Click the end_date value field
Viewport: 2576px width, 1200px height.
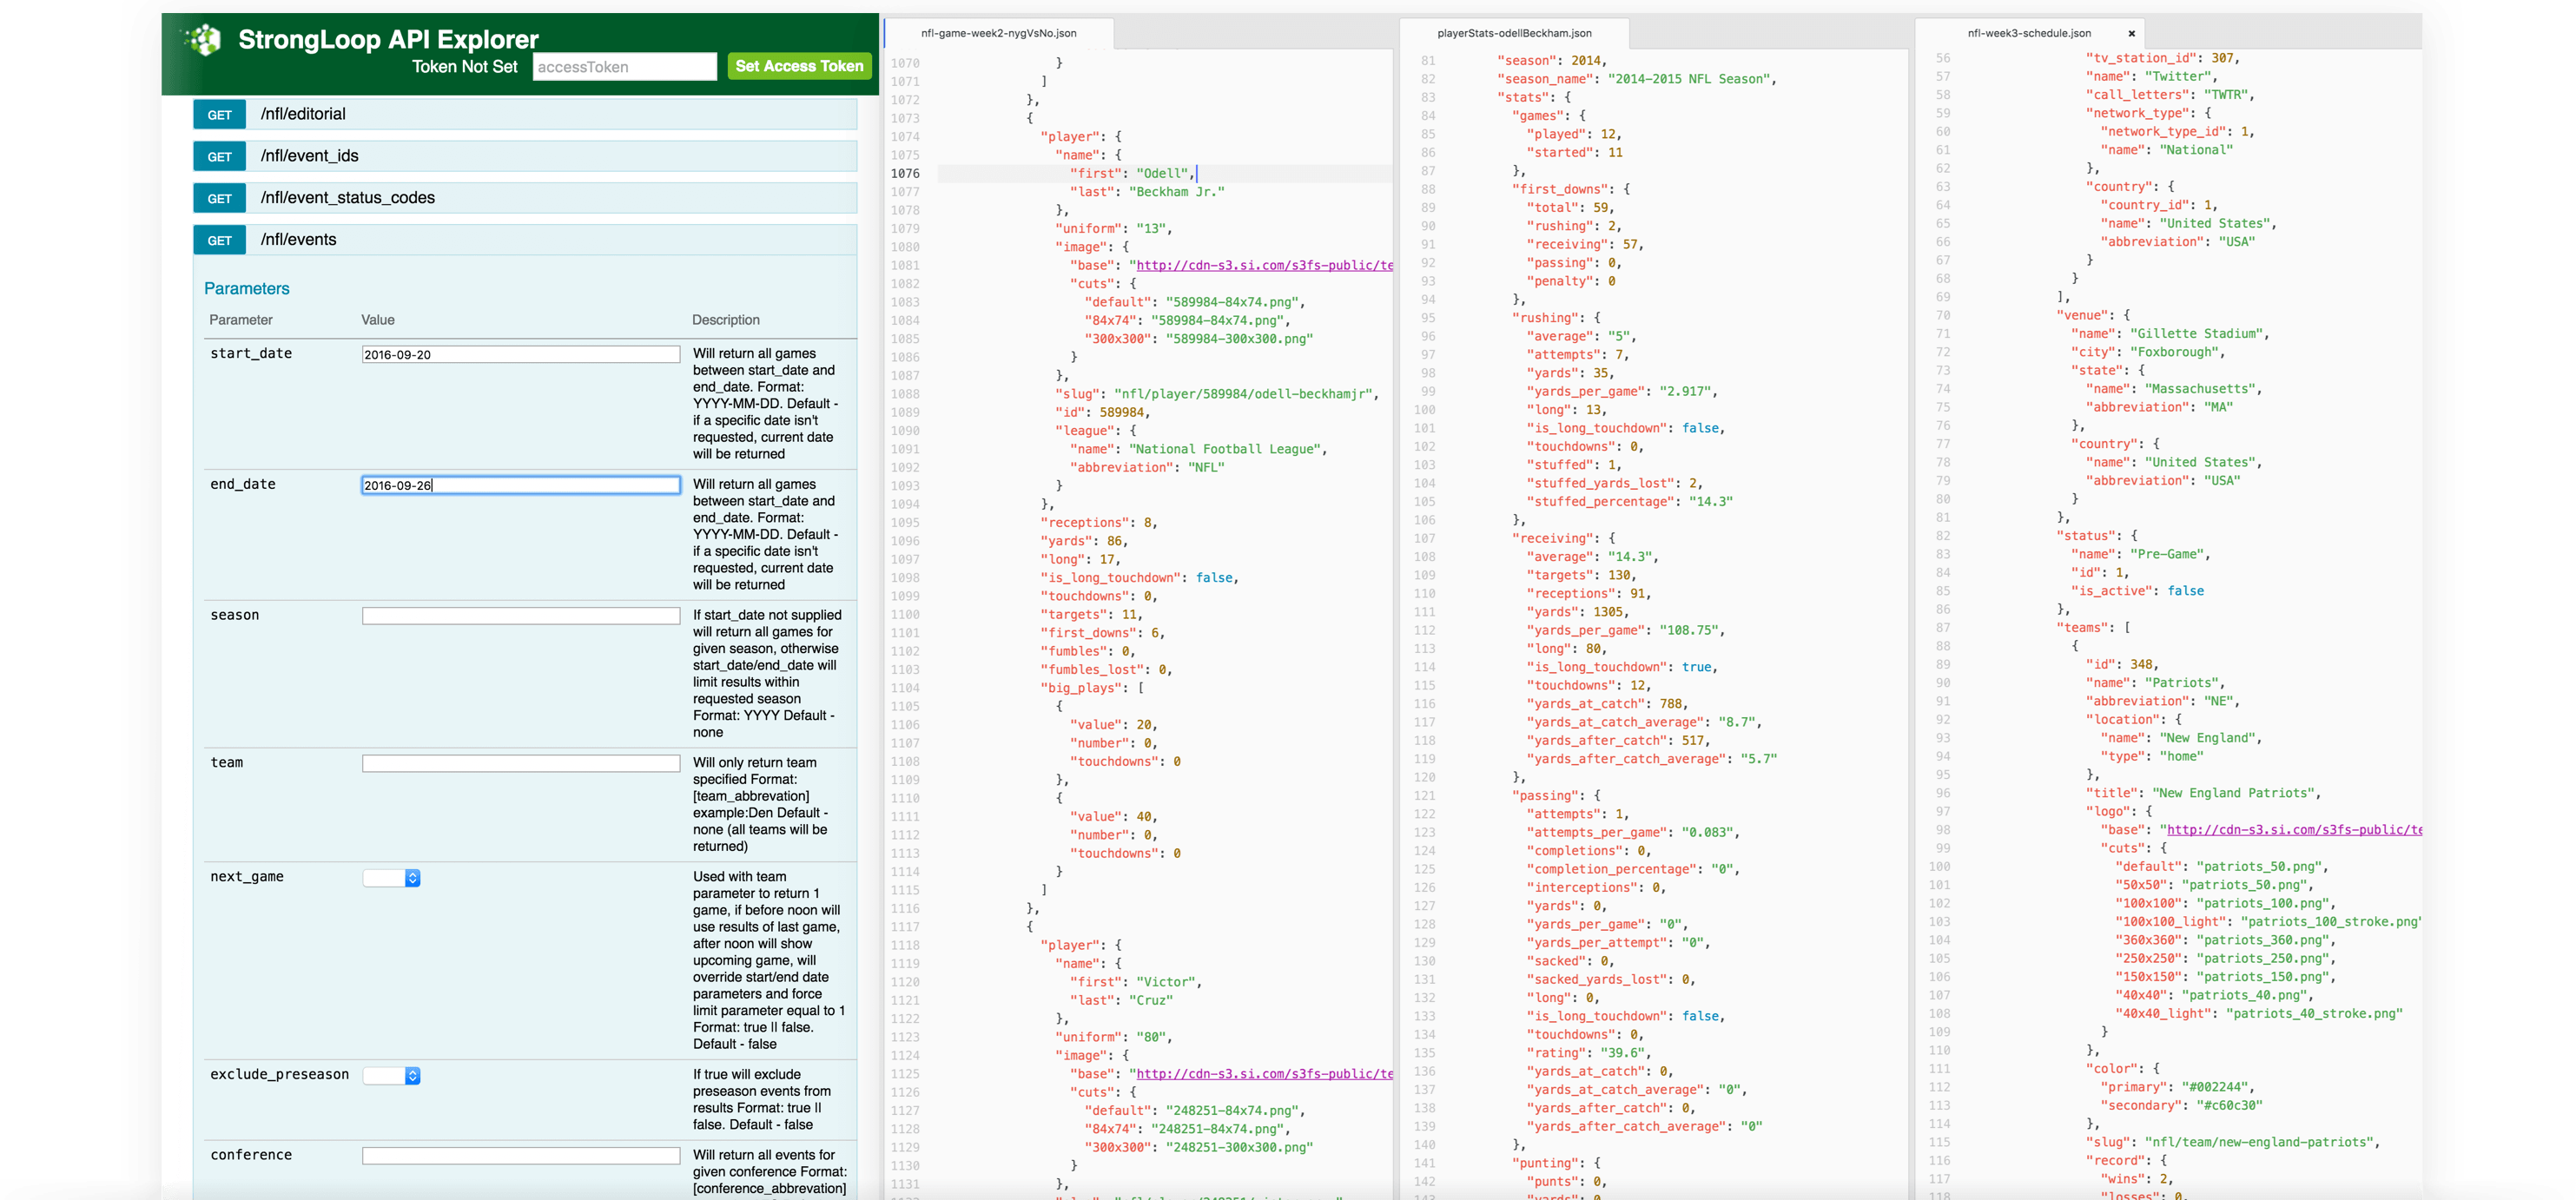pyautogui.click(x=520, y=485)
